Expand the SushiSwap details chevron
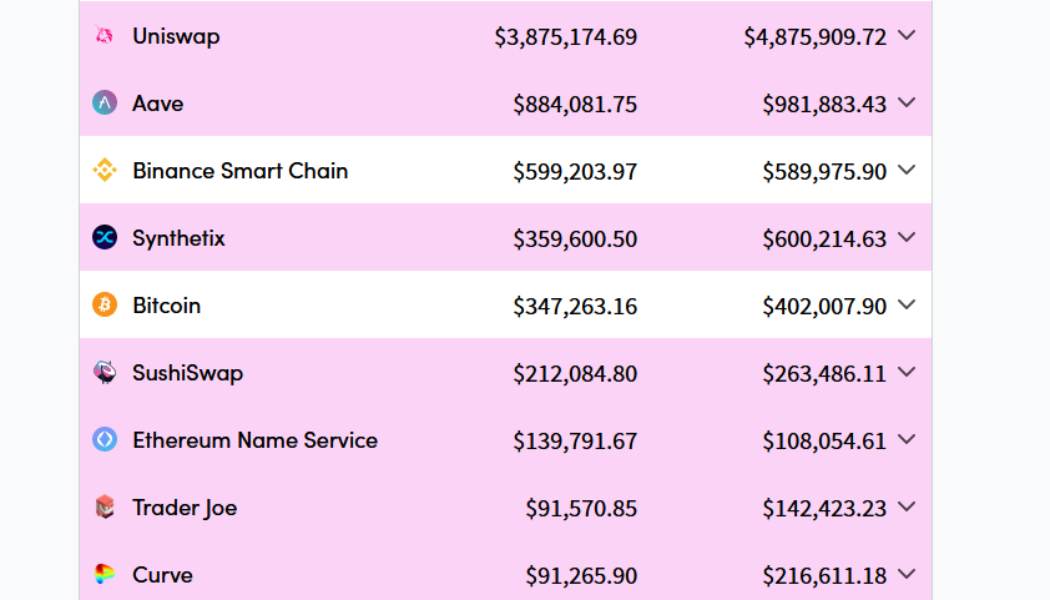 907,372
